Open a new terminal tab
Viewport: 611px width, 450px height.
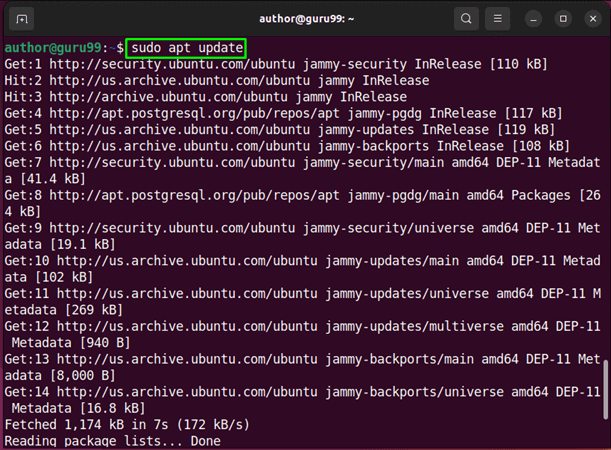pos(23,19)
